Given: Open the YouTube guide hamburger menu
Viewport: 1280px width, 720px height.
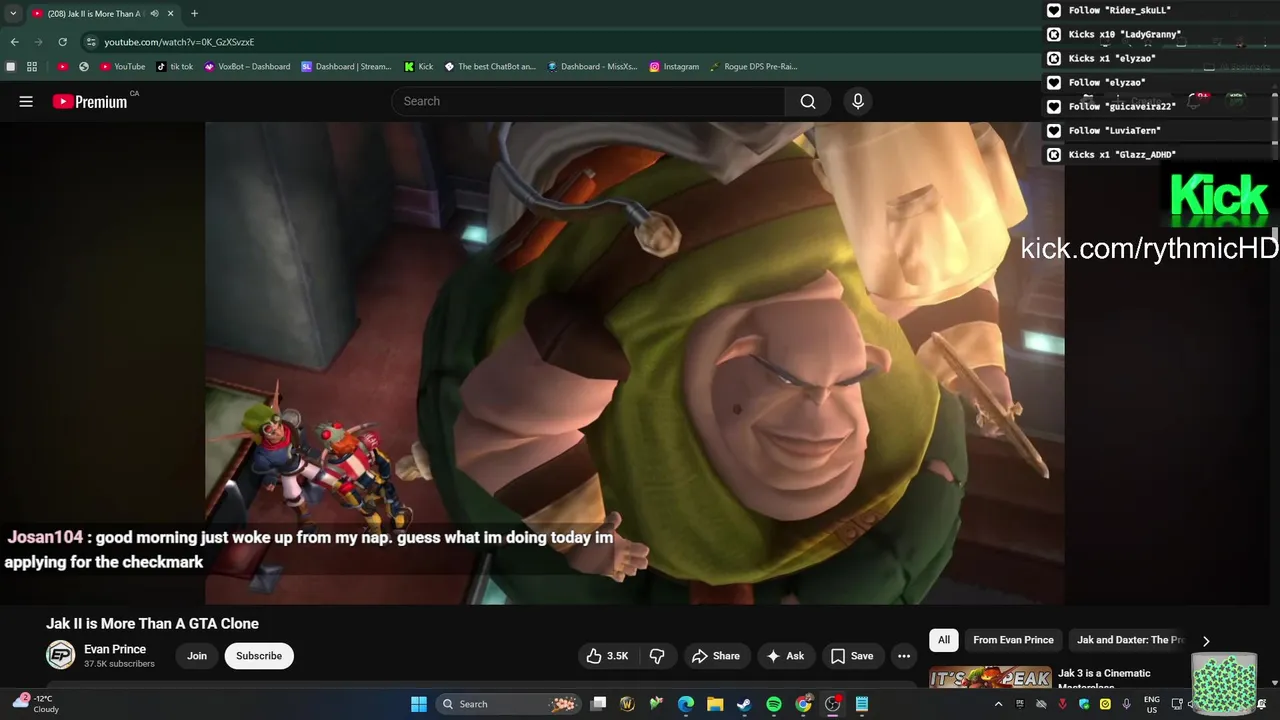Looking at the screenshot, I should point(26,101).
